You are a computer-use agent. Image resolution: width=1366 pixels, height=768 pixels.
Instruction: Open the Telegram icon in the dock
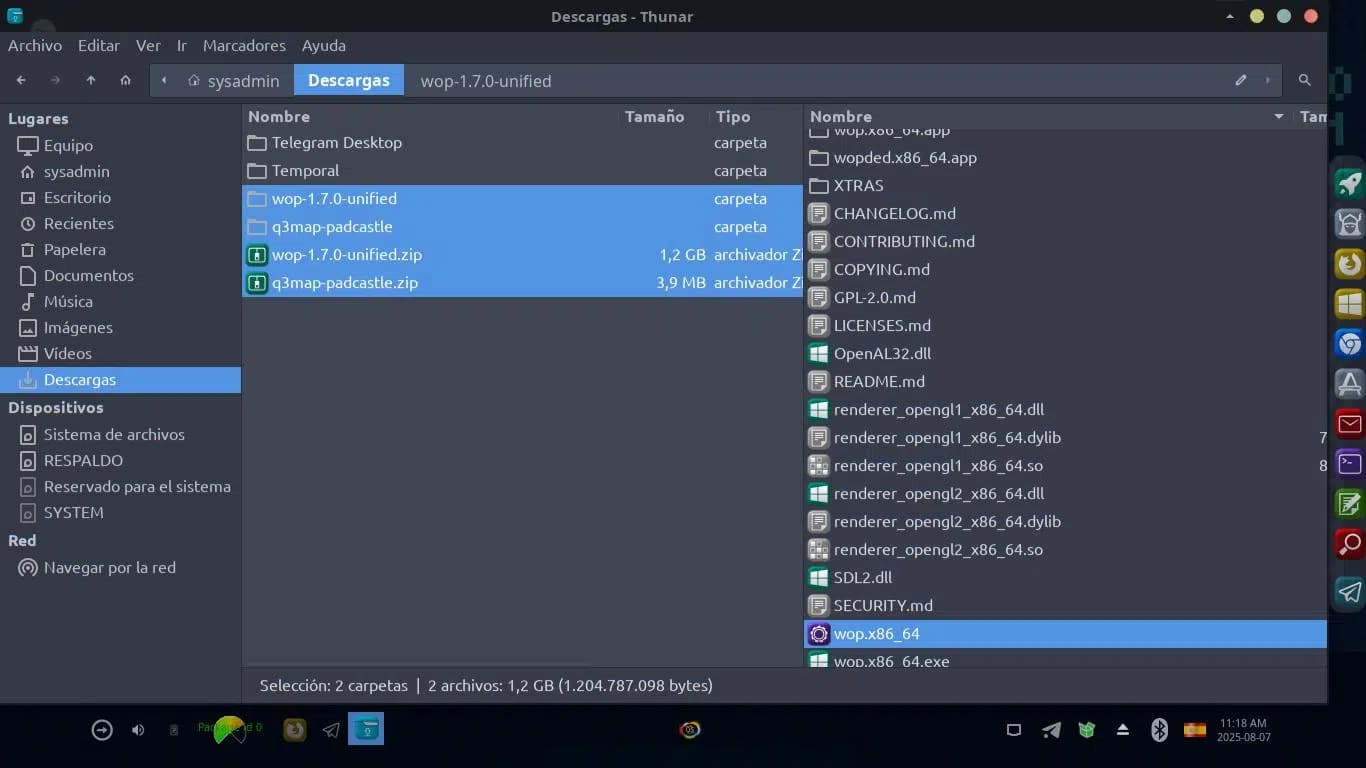(x=1349, y=592)
